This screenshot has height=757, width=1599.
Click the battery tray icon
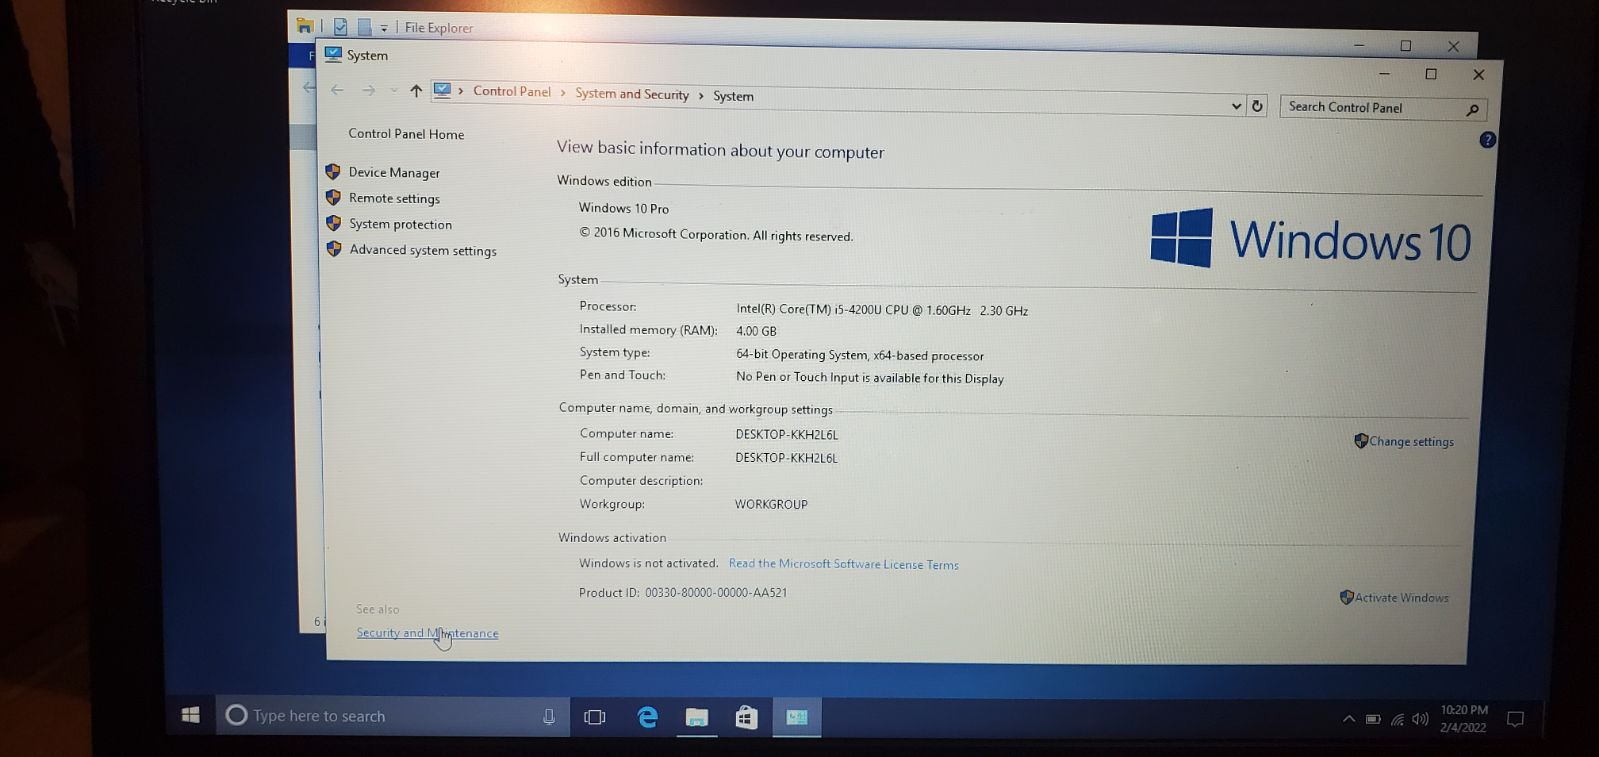tap(1373, 719)
